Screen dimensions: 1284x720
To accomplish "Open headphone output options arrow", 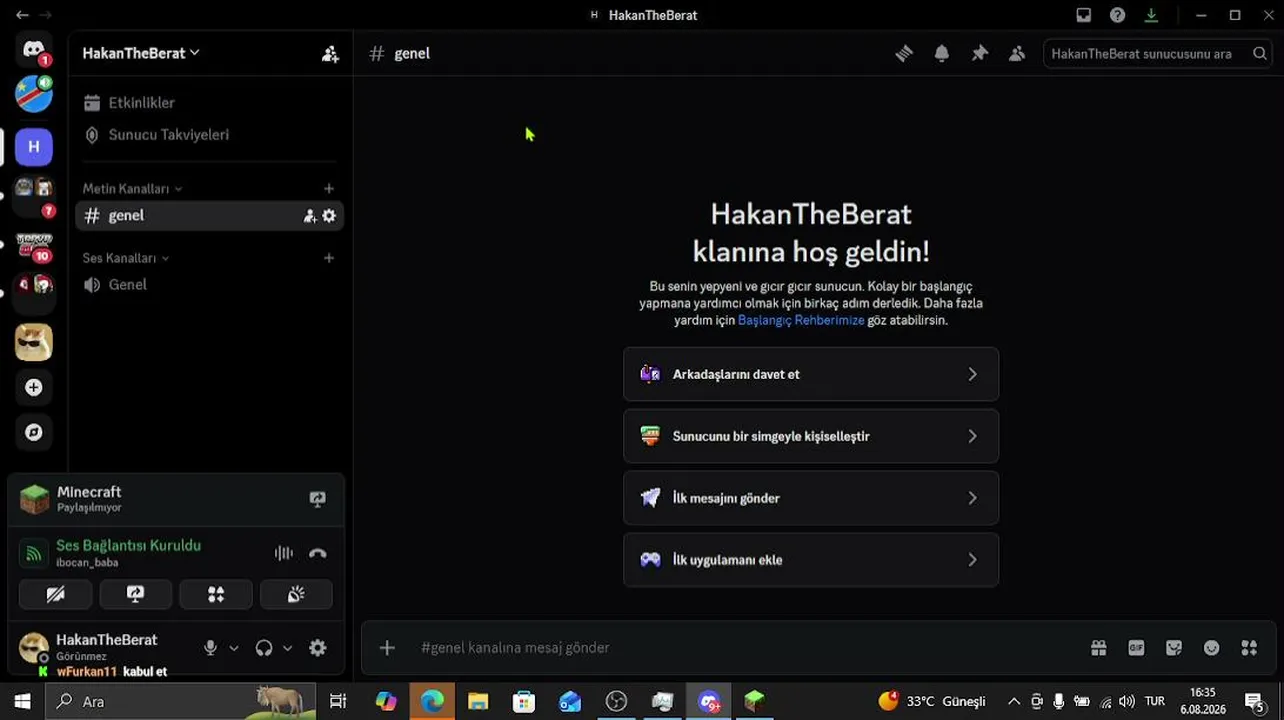I will (287, 648).
